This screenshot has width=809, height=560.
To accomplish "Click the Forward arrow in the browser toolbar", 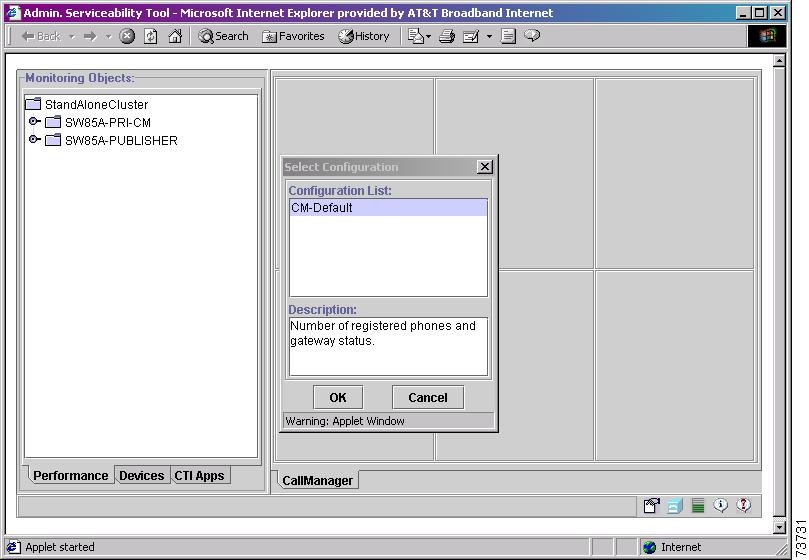I will click(x=90, y=36).
